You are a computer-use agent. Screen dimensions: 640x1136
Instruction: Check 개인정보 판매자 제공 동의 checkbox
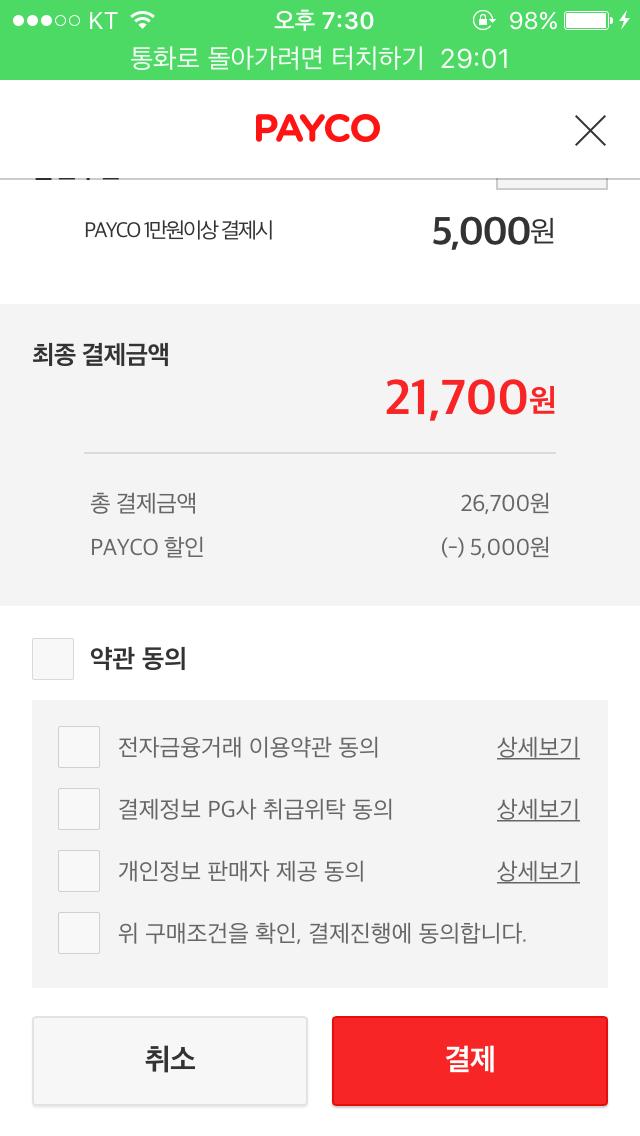pyautogui.click(x=79, y=871)
